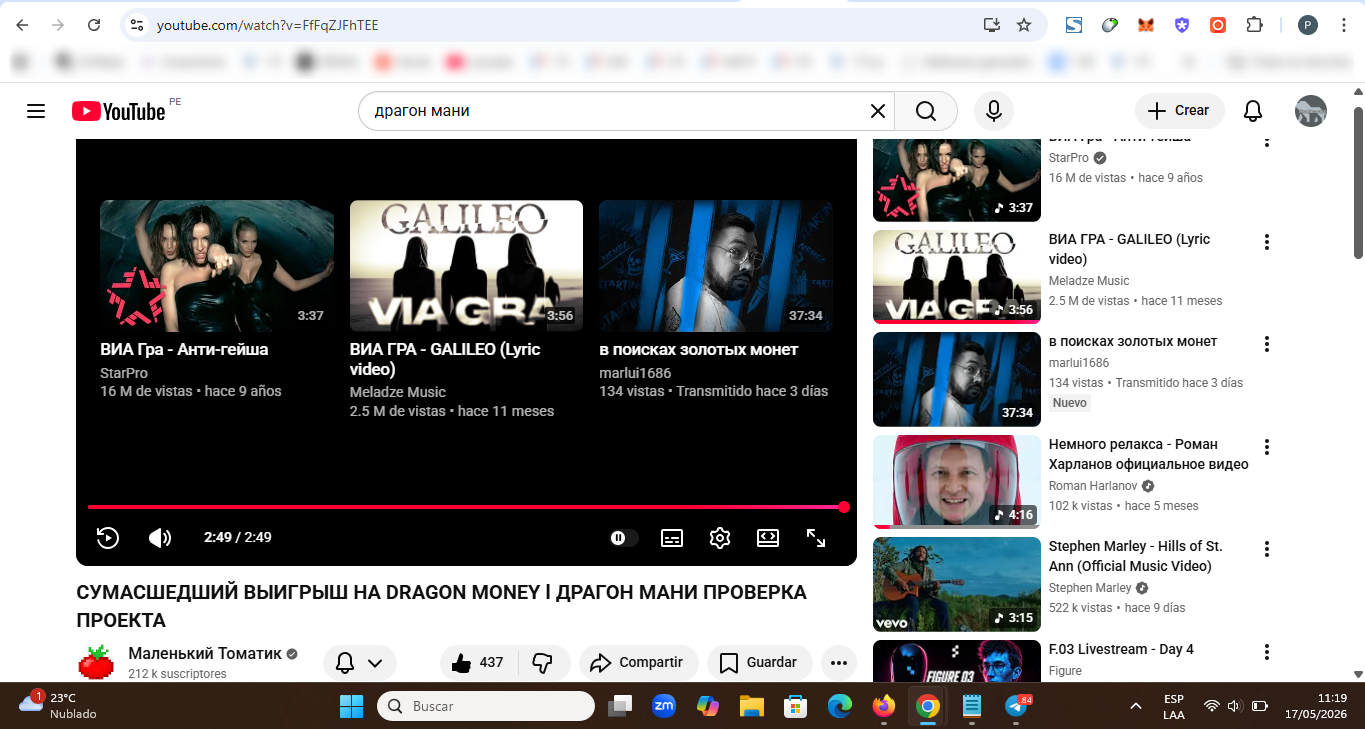Open the Crear menu
This screenshot has width=1365, height=729.
pos(1179,111)
